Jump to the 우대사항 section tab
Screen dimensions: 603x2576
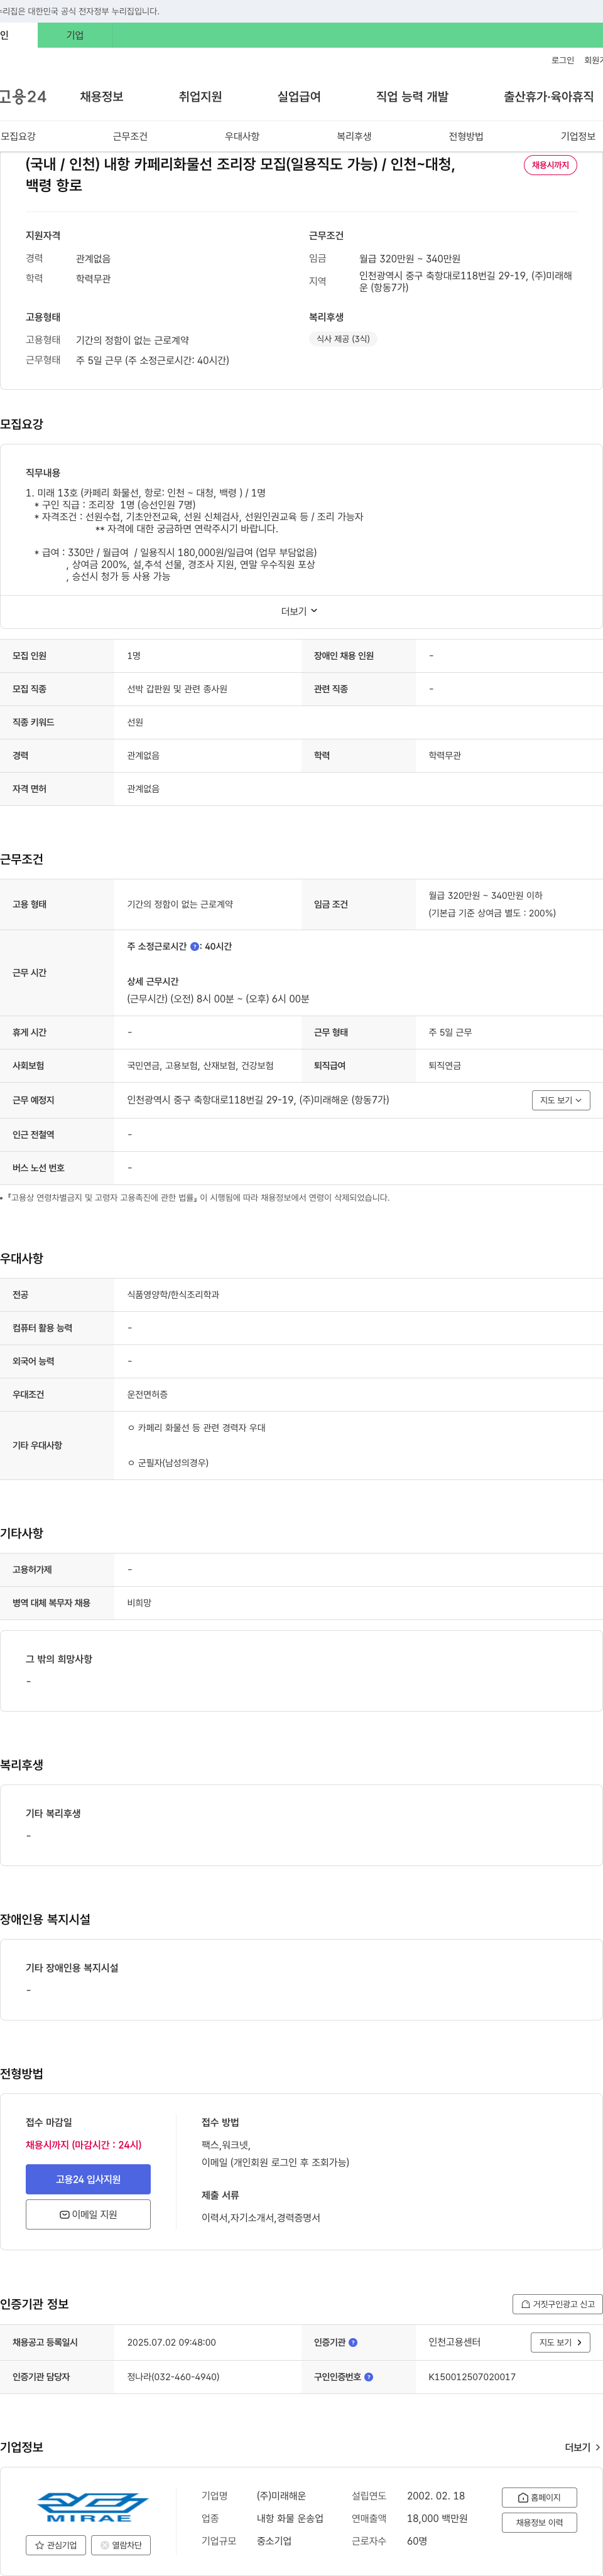click(x=242, y=136)
